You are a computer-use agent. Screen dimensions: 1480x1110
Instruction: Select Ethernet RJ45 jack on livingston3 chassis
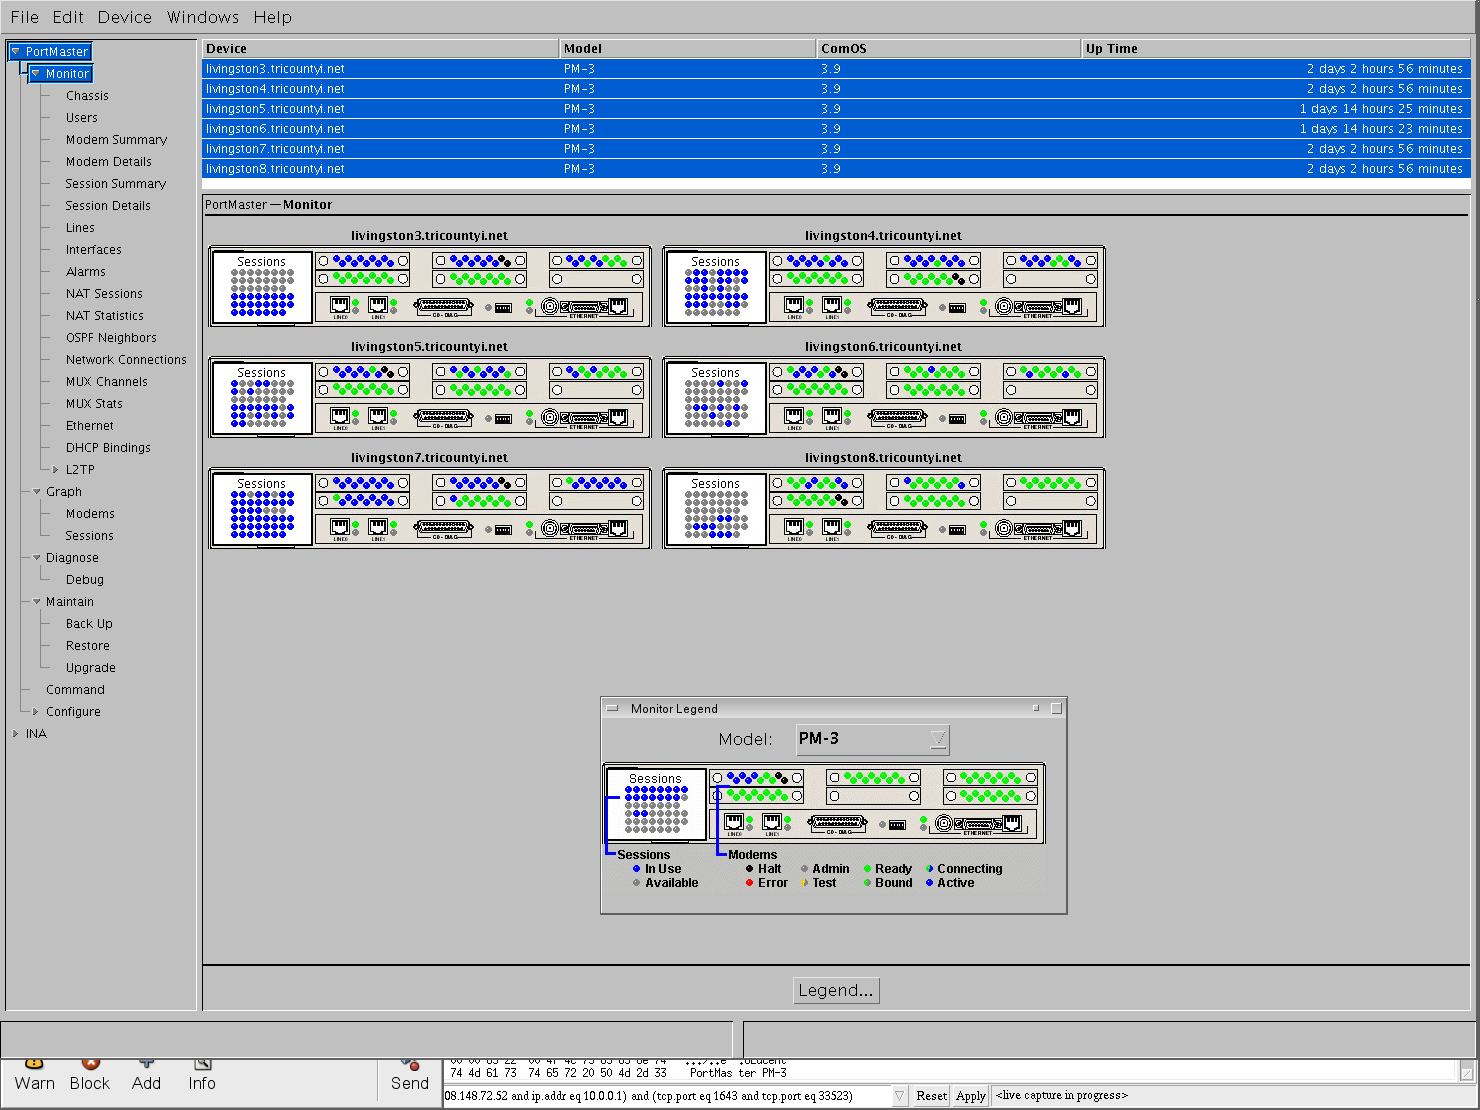click(x=619, y=306)
